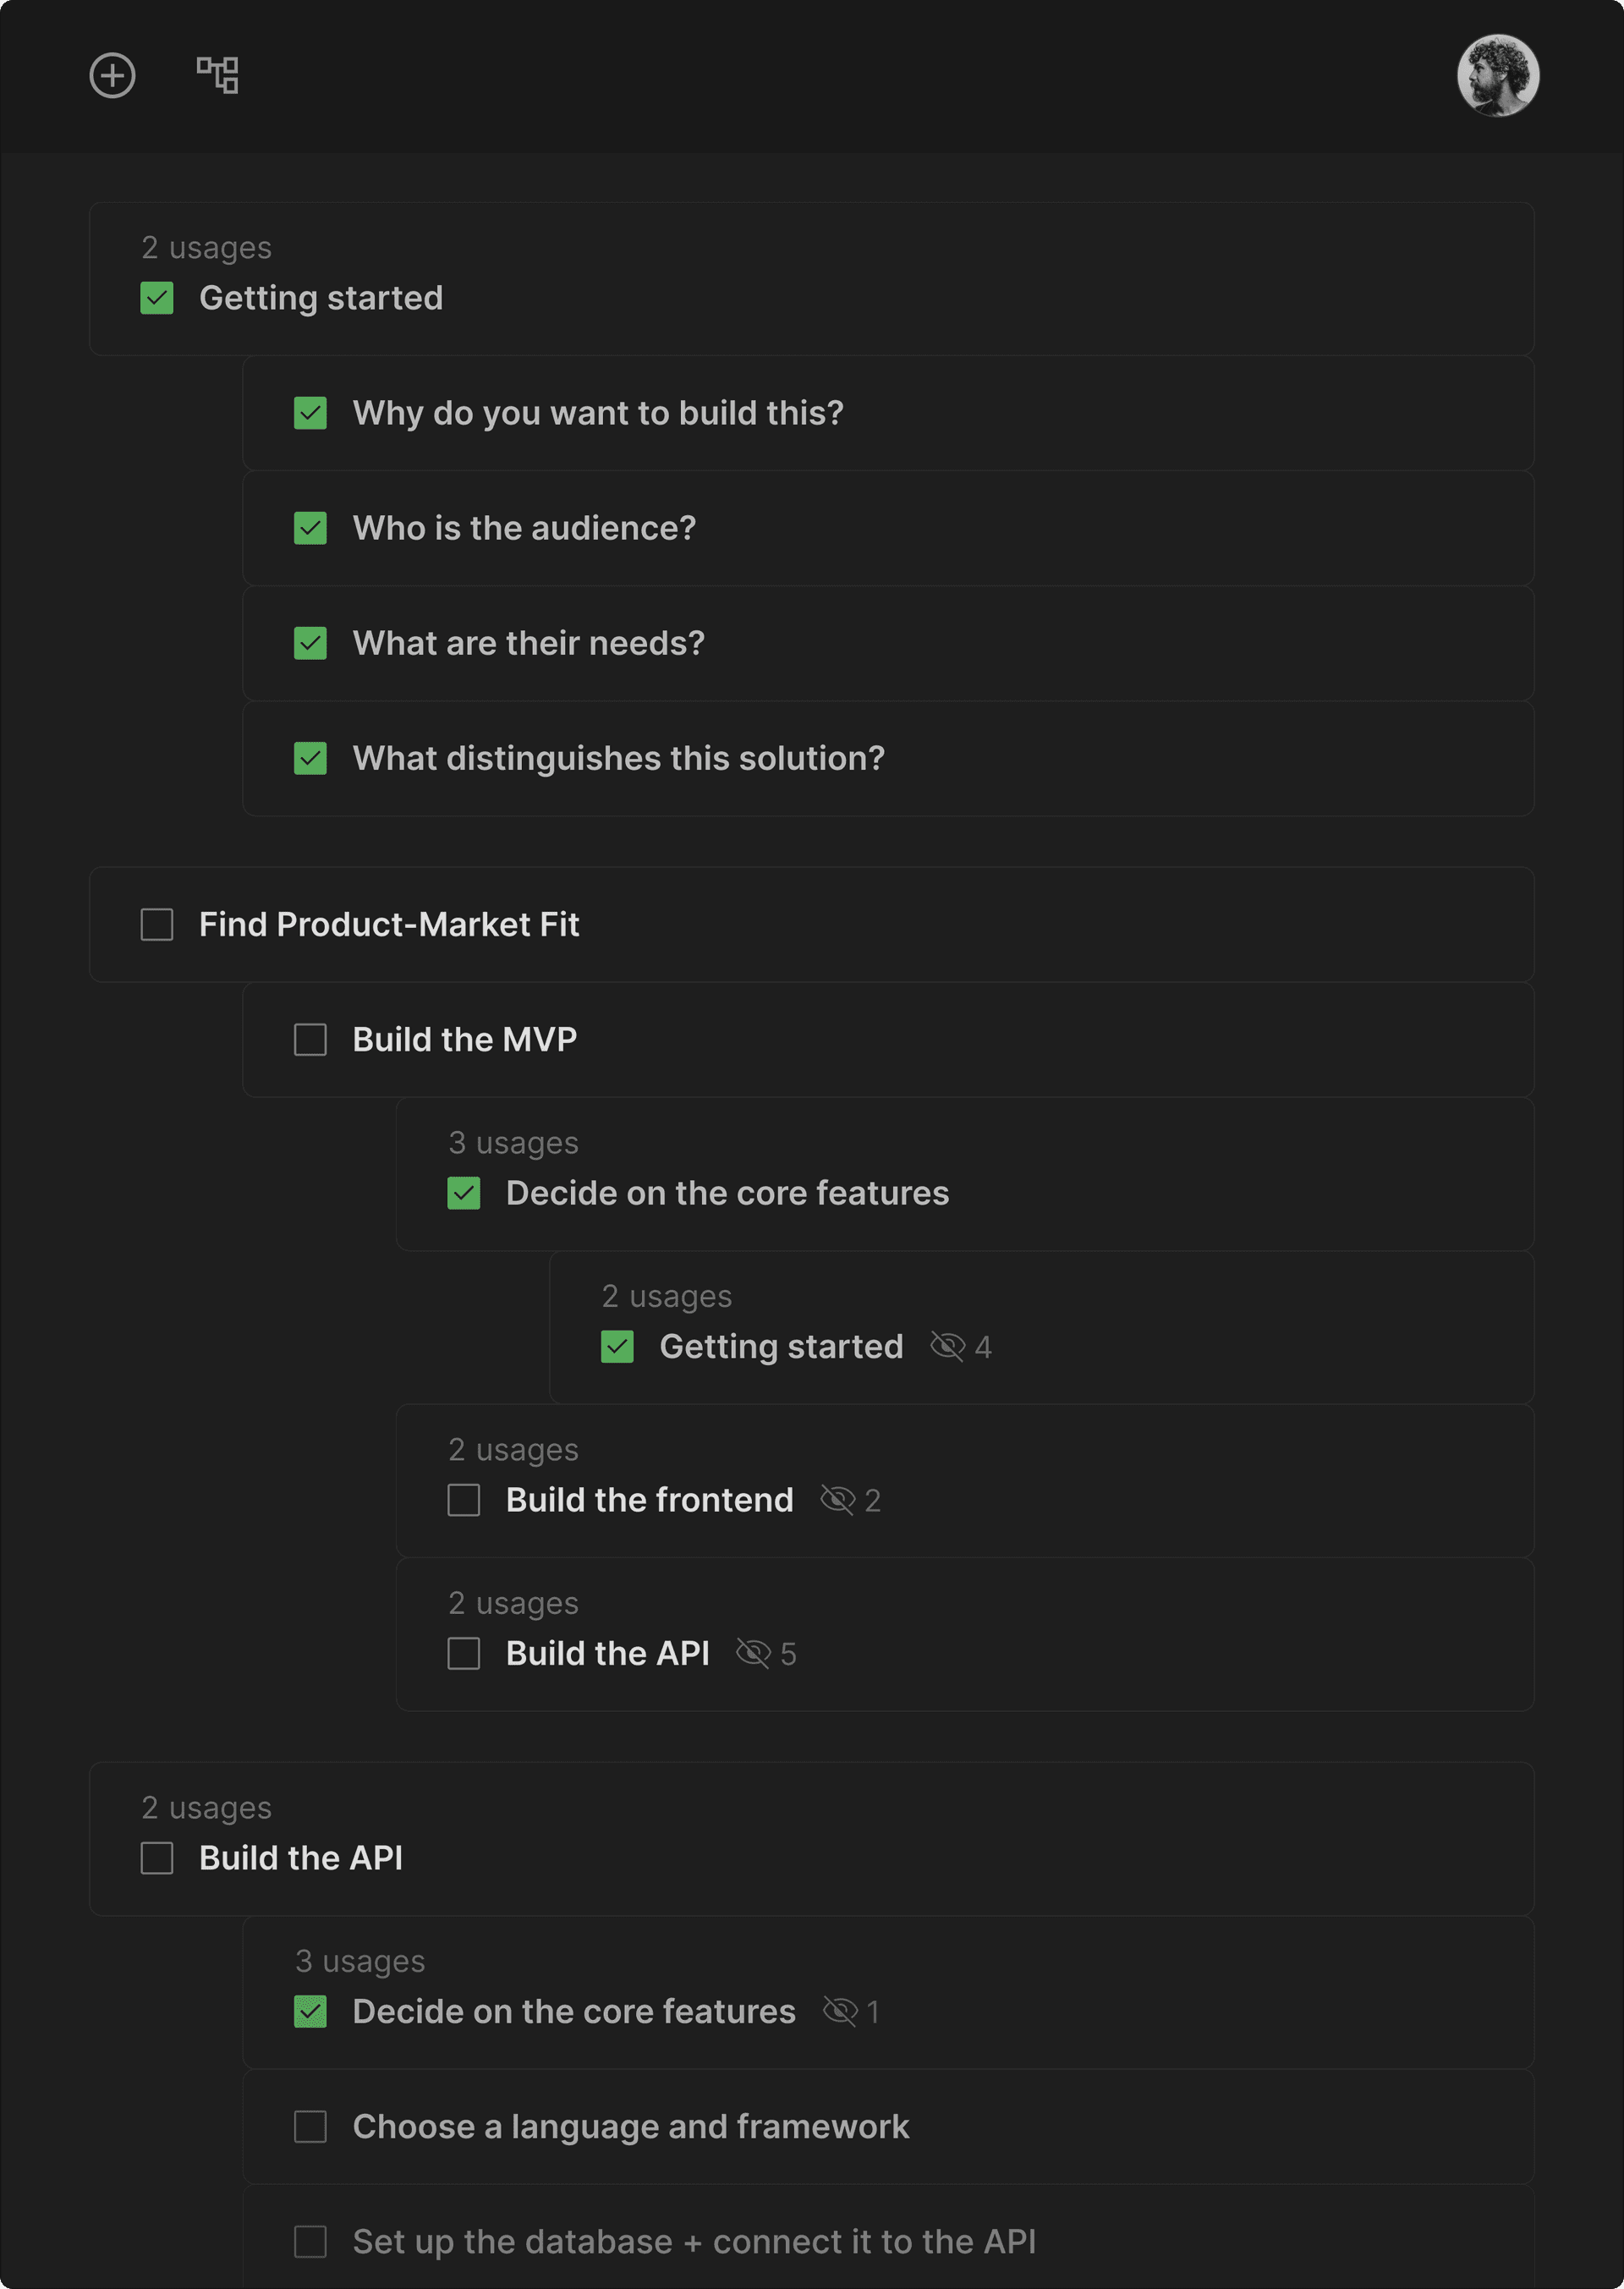The height and width of the screenshot is (2289, 1624).
Task: Uncheck What distinguishes this solution?
Action: tap(310, 759)
